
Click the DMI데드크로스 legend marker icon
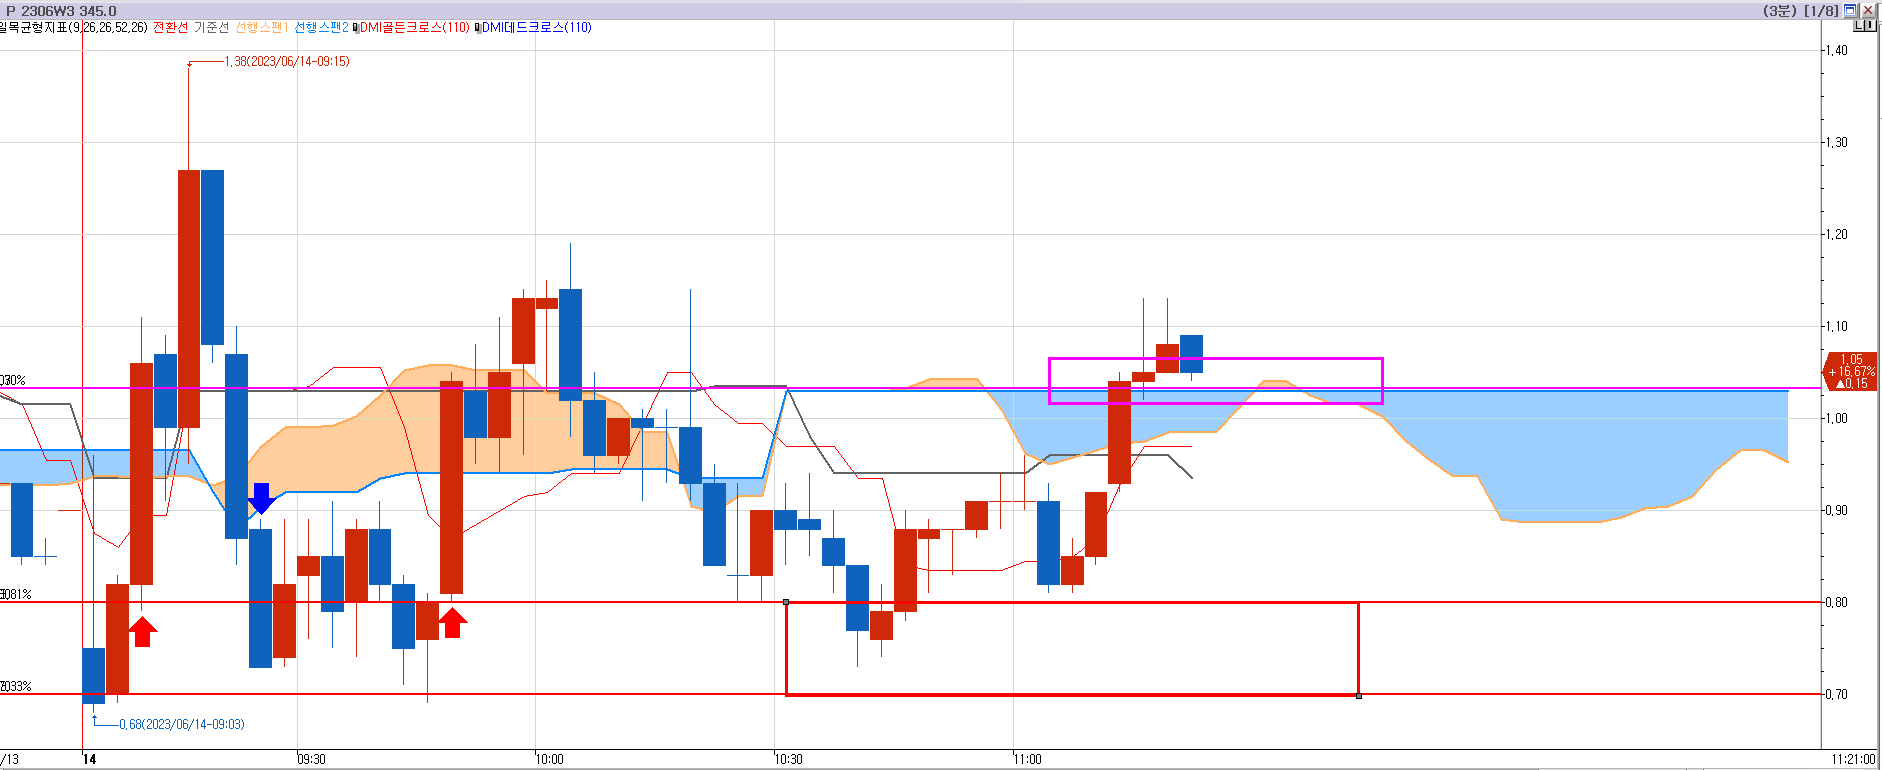coord(478,28)
